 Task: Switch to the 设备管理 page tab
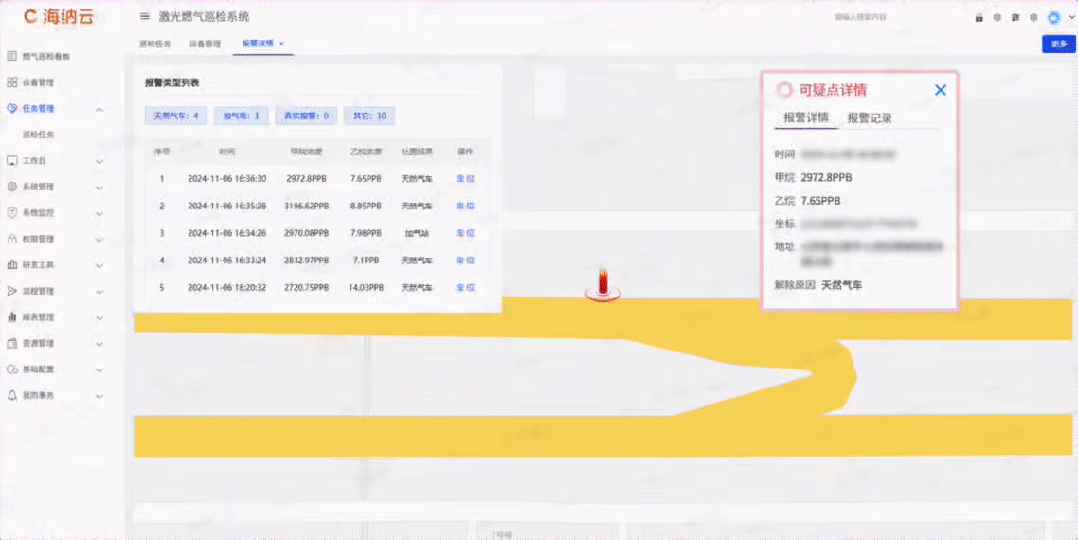(x=205, y=43)
